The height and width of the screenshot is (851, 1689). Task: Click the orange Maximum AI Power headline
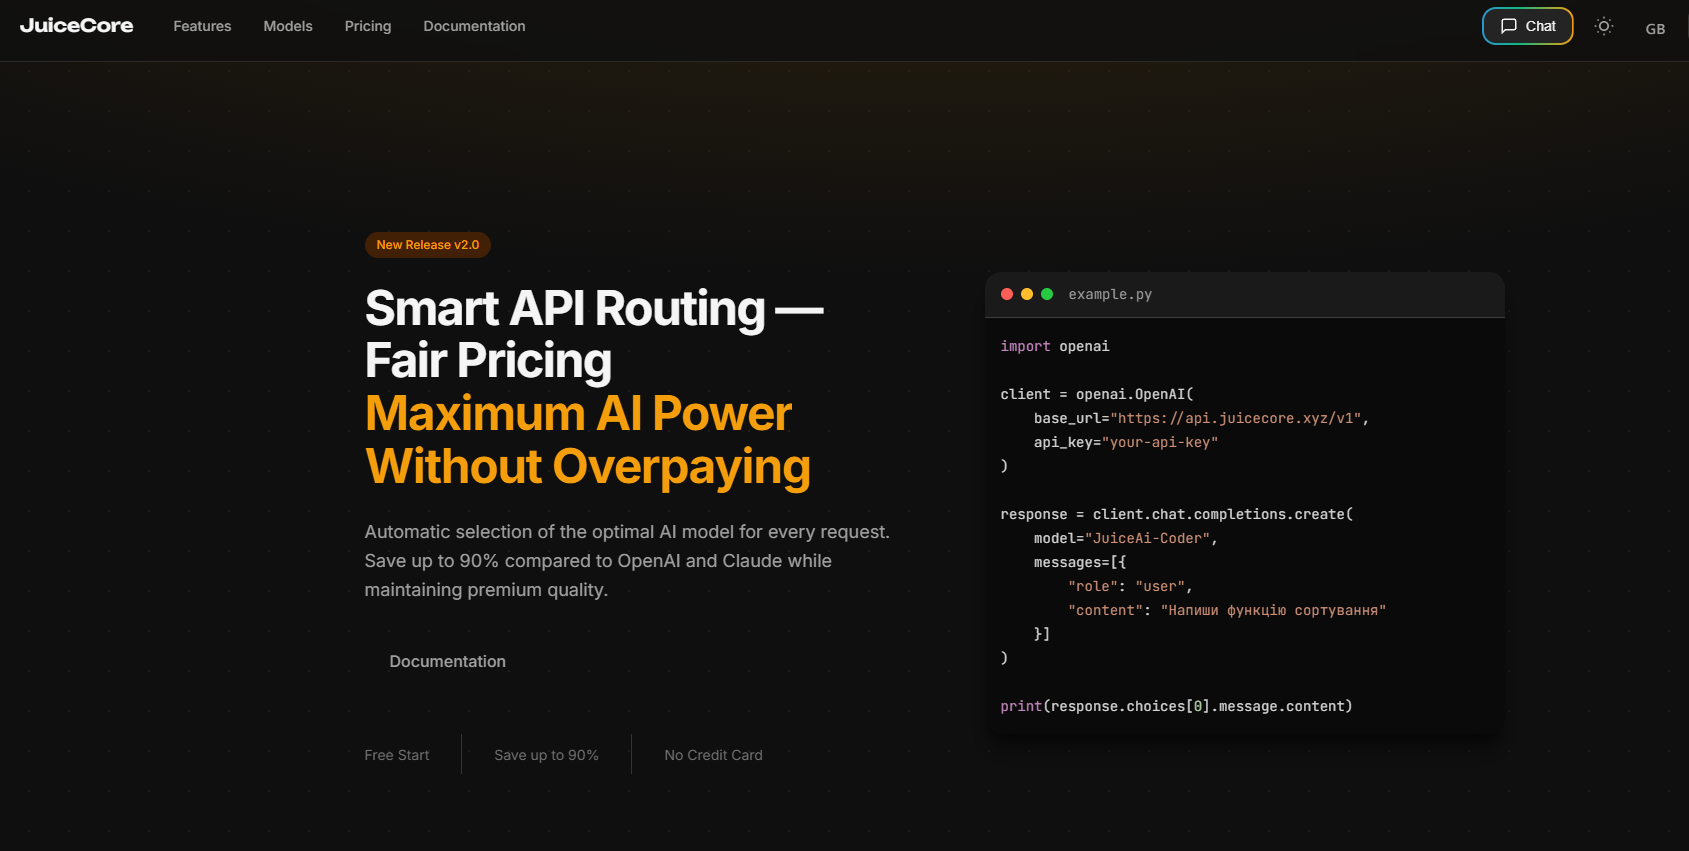click(x=578, y=414)
